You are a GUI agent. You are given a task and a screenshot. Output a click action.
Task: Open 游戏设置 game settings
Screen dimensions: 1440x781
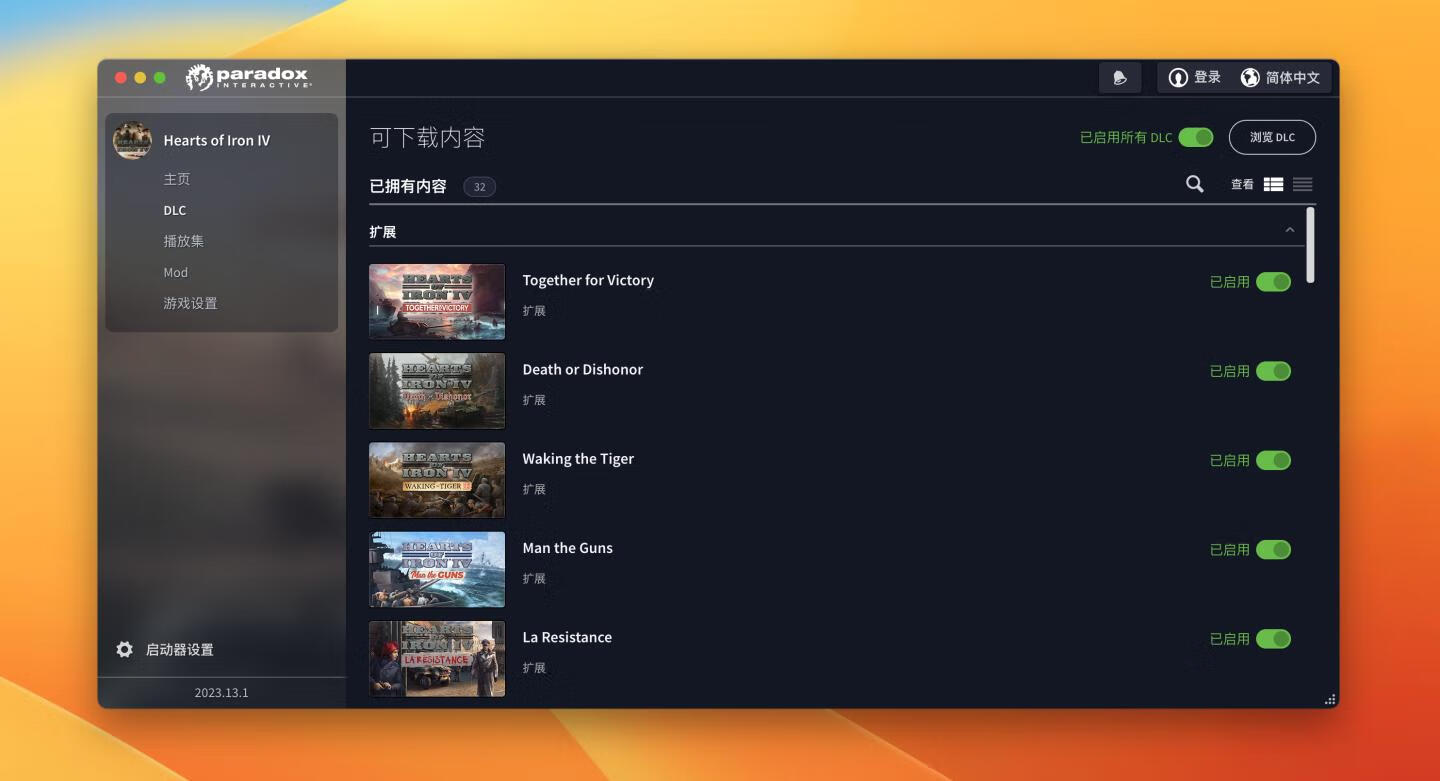(191, 303)
